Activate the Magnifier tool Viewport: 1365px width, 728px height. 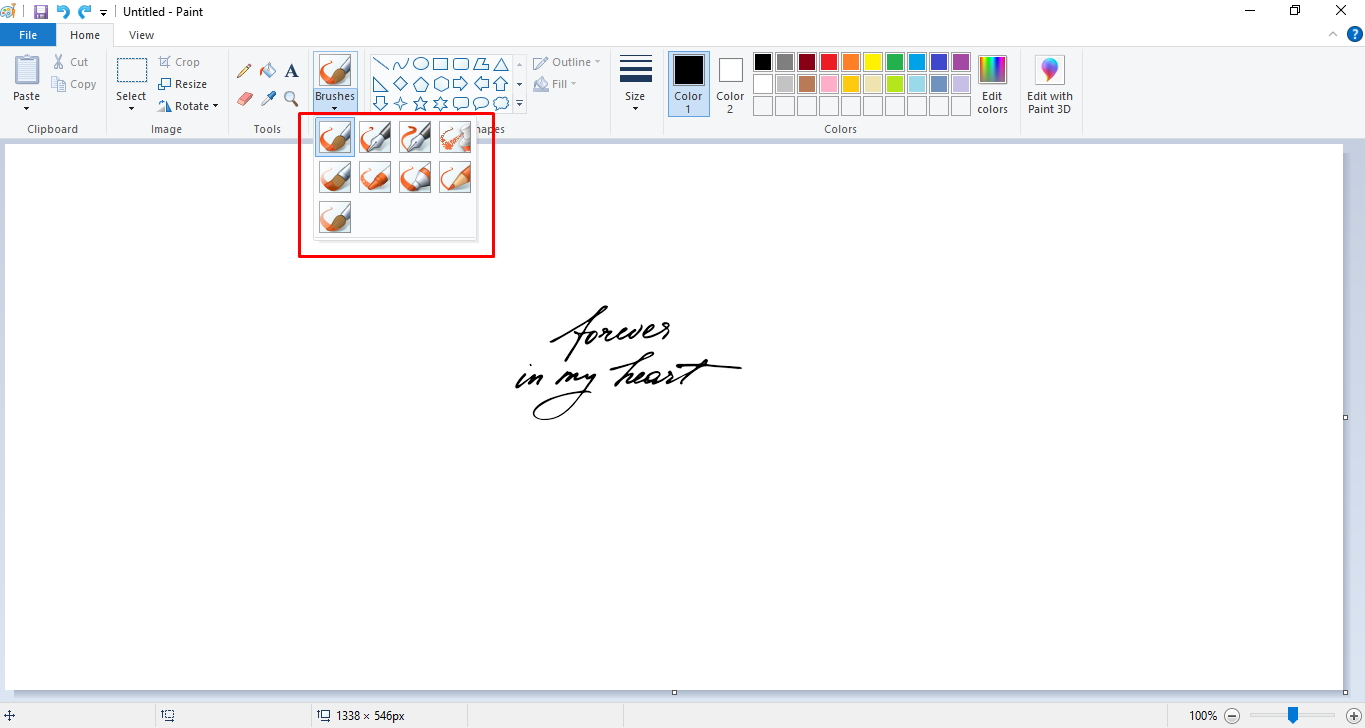(x=290, y=98)
